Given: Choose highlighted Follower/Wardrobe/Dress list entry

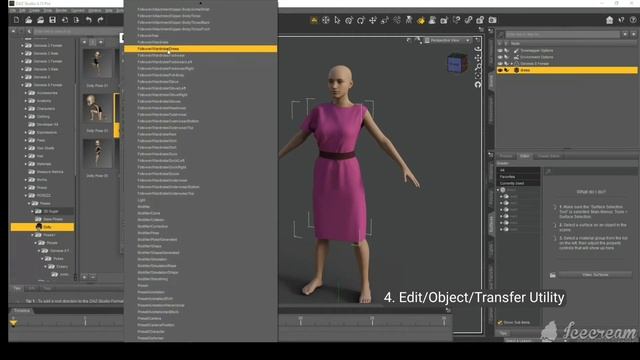Looking at the screenshot, I should (200, 49).
